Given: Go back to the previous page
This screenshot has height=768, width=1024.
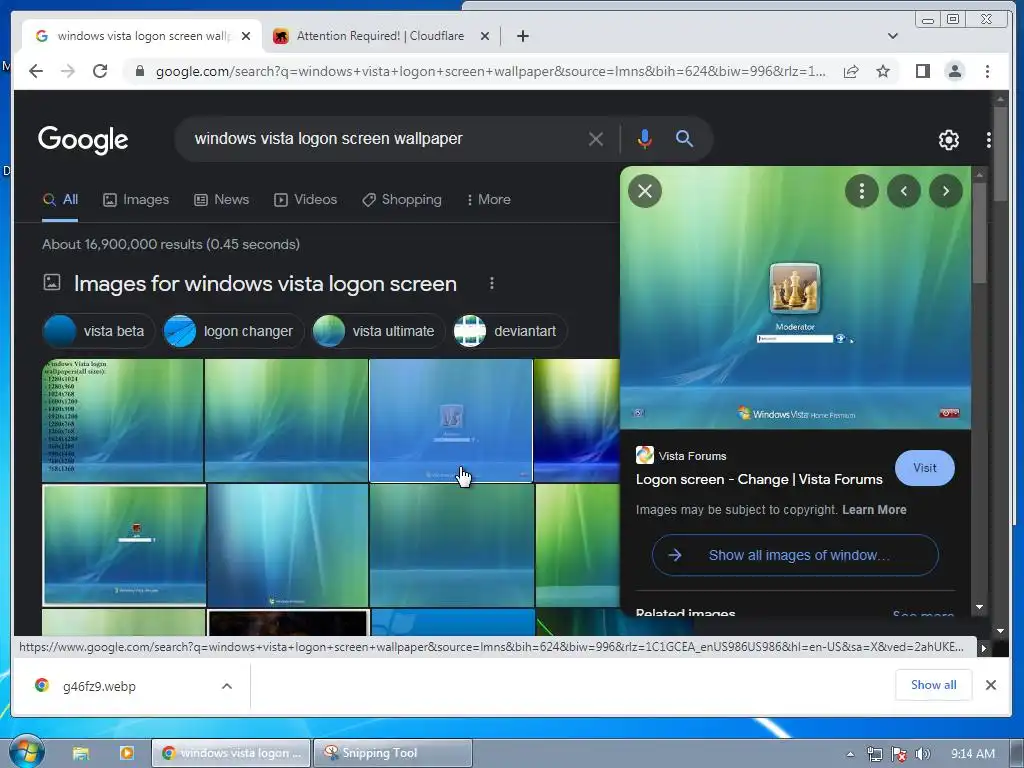Looking at the screenshot, I should coord(36,71).
